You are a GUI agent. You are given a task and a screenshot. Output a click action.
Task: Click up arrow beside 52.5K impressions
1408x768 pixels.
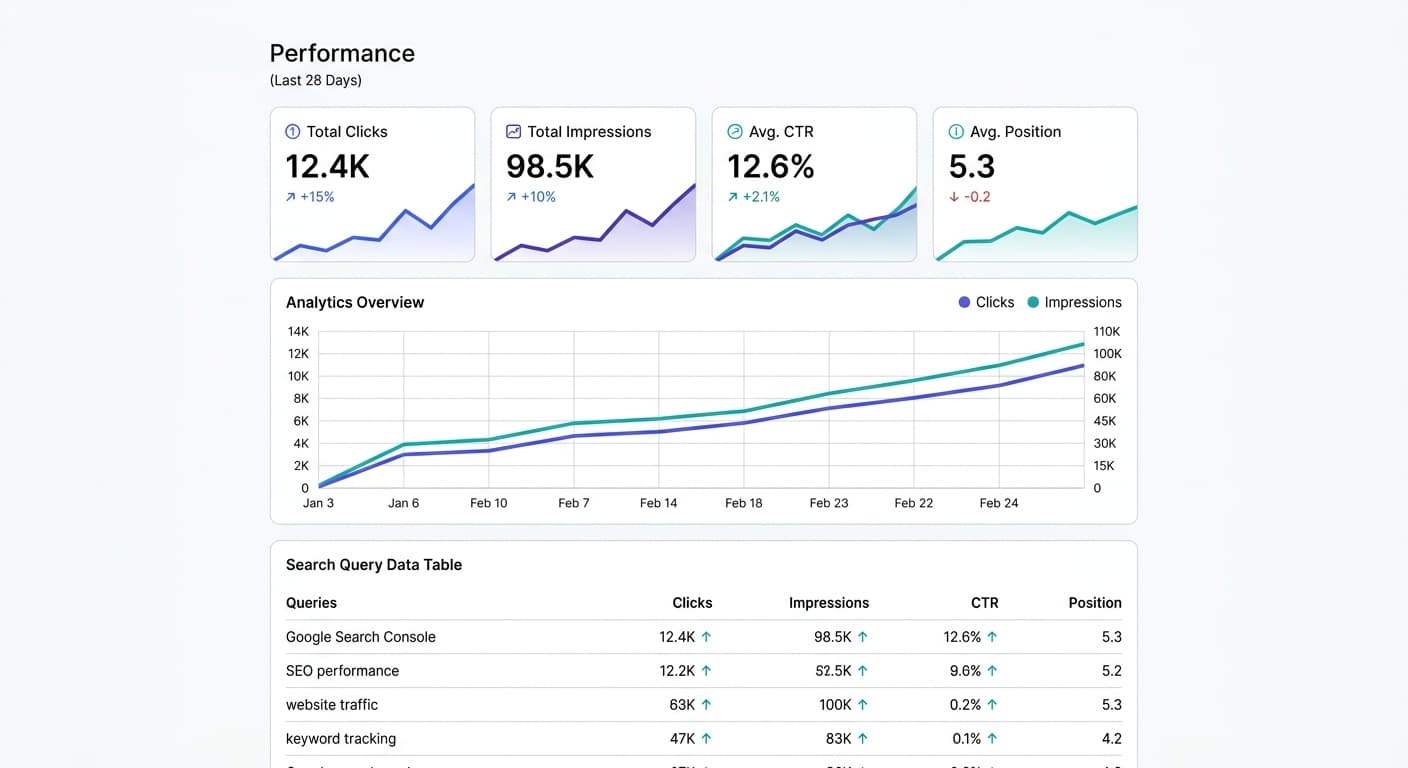pos(863,671)
